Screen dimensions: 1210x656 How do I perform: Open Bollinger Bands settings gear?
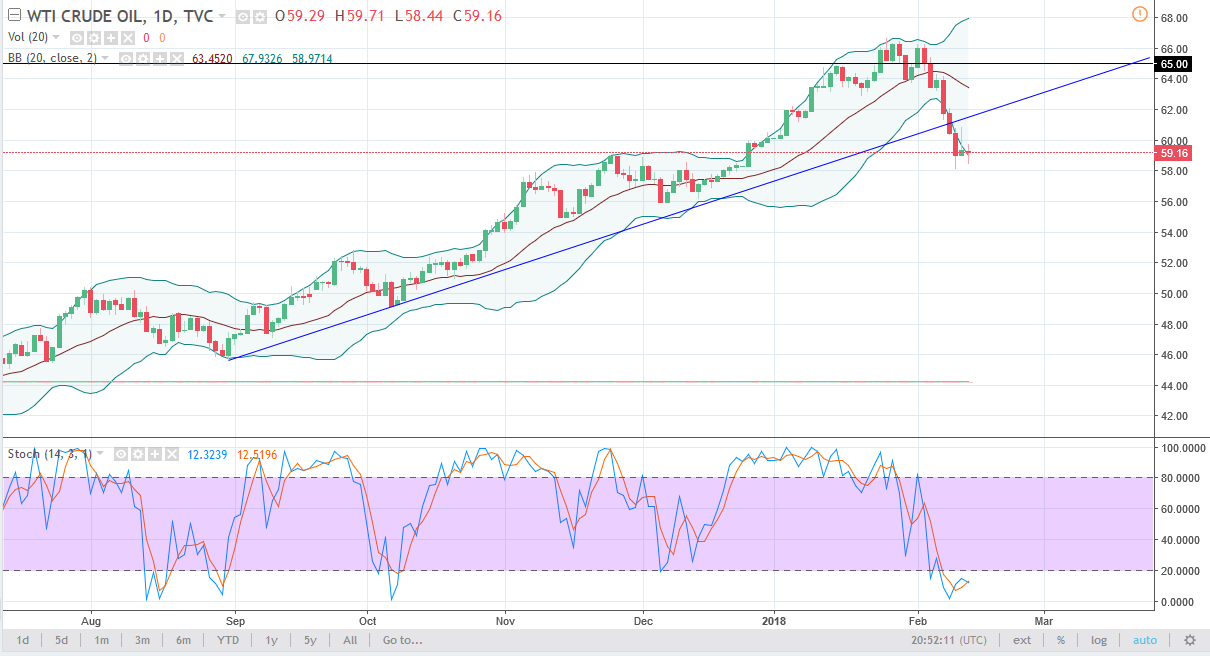click(143, 59)
